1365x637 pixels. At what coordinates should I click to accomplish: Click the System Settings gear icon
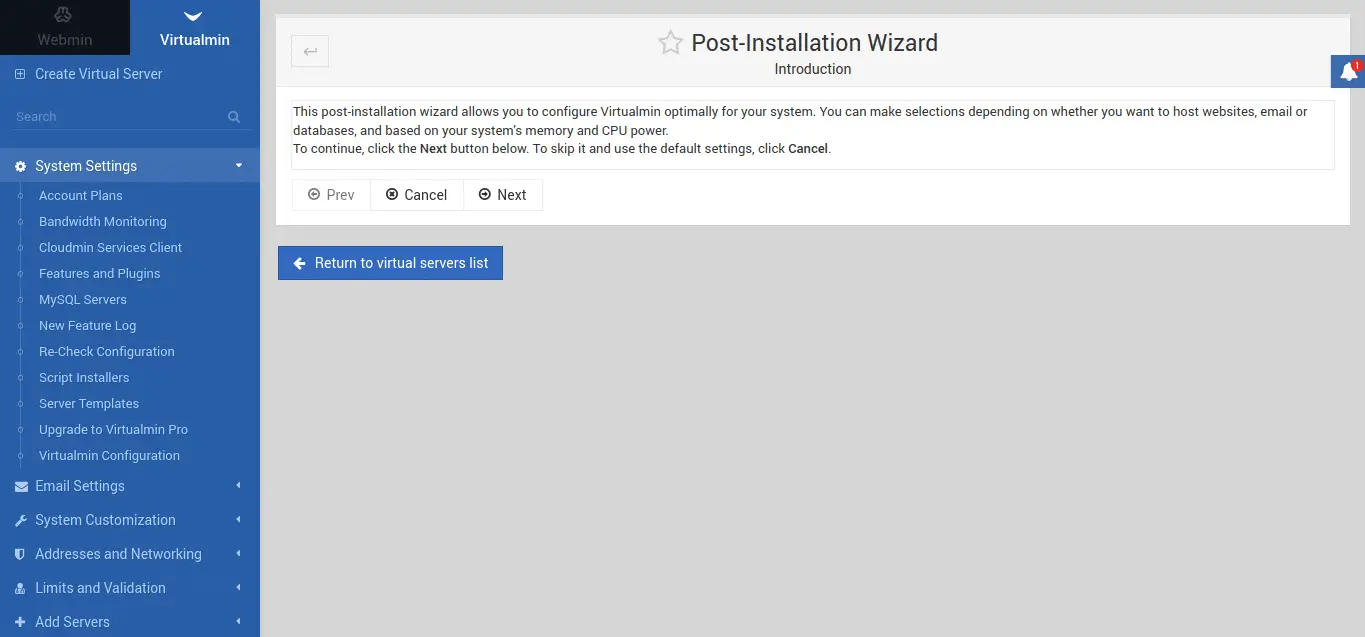pos(20,166)
